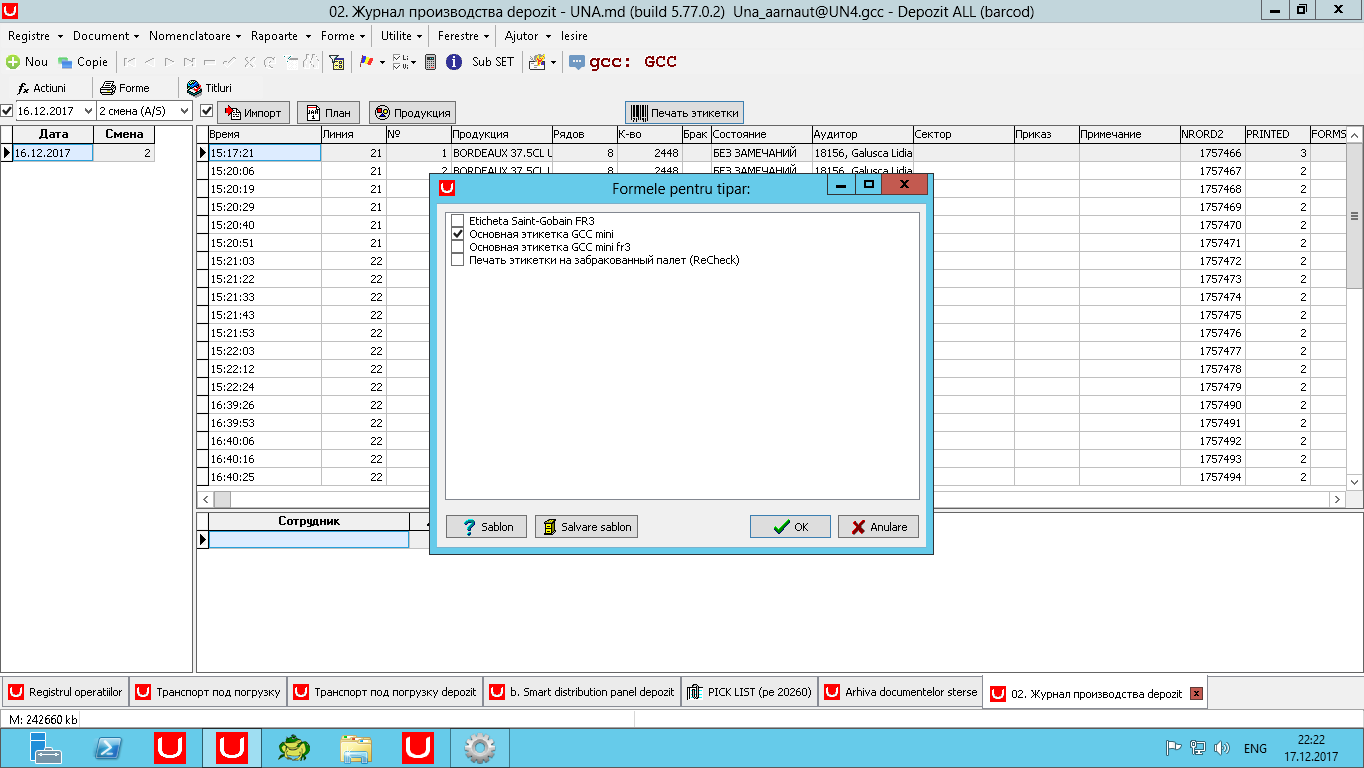Viewport: 1364px width, 768px height.
Task: Open the Utilite menu
Action: point(402,36)
